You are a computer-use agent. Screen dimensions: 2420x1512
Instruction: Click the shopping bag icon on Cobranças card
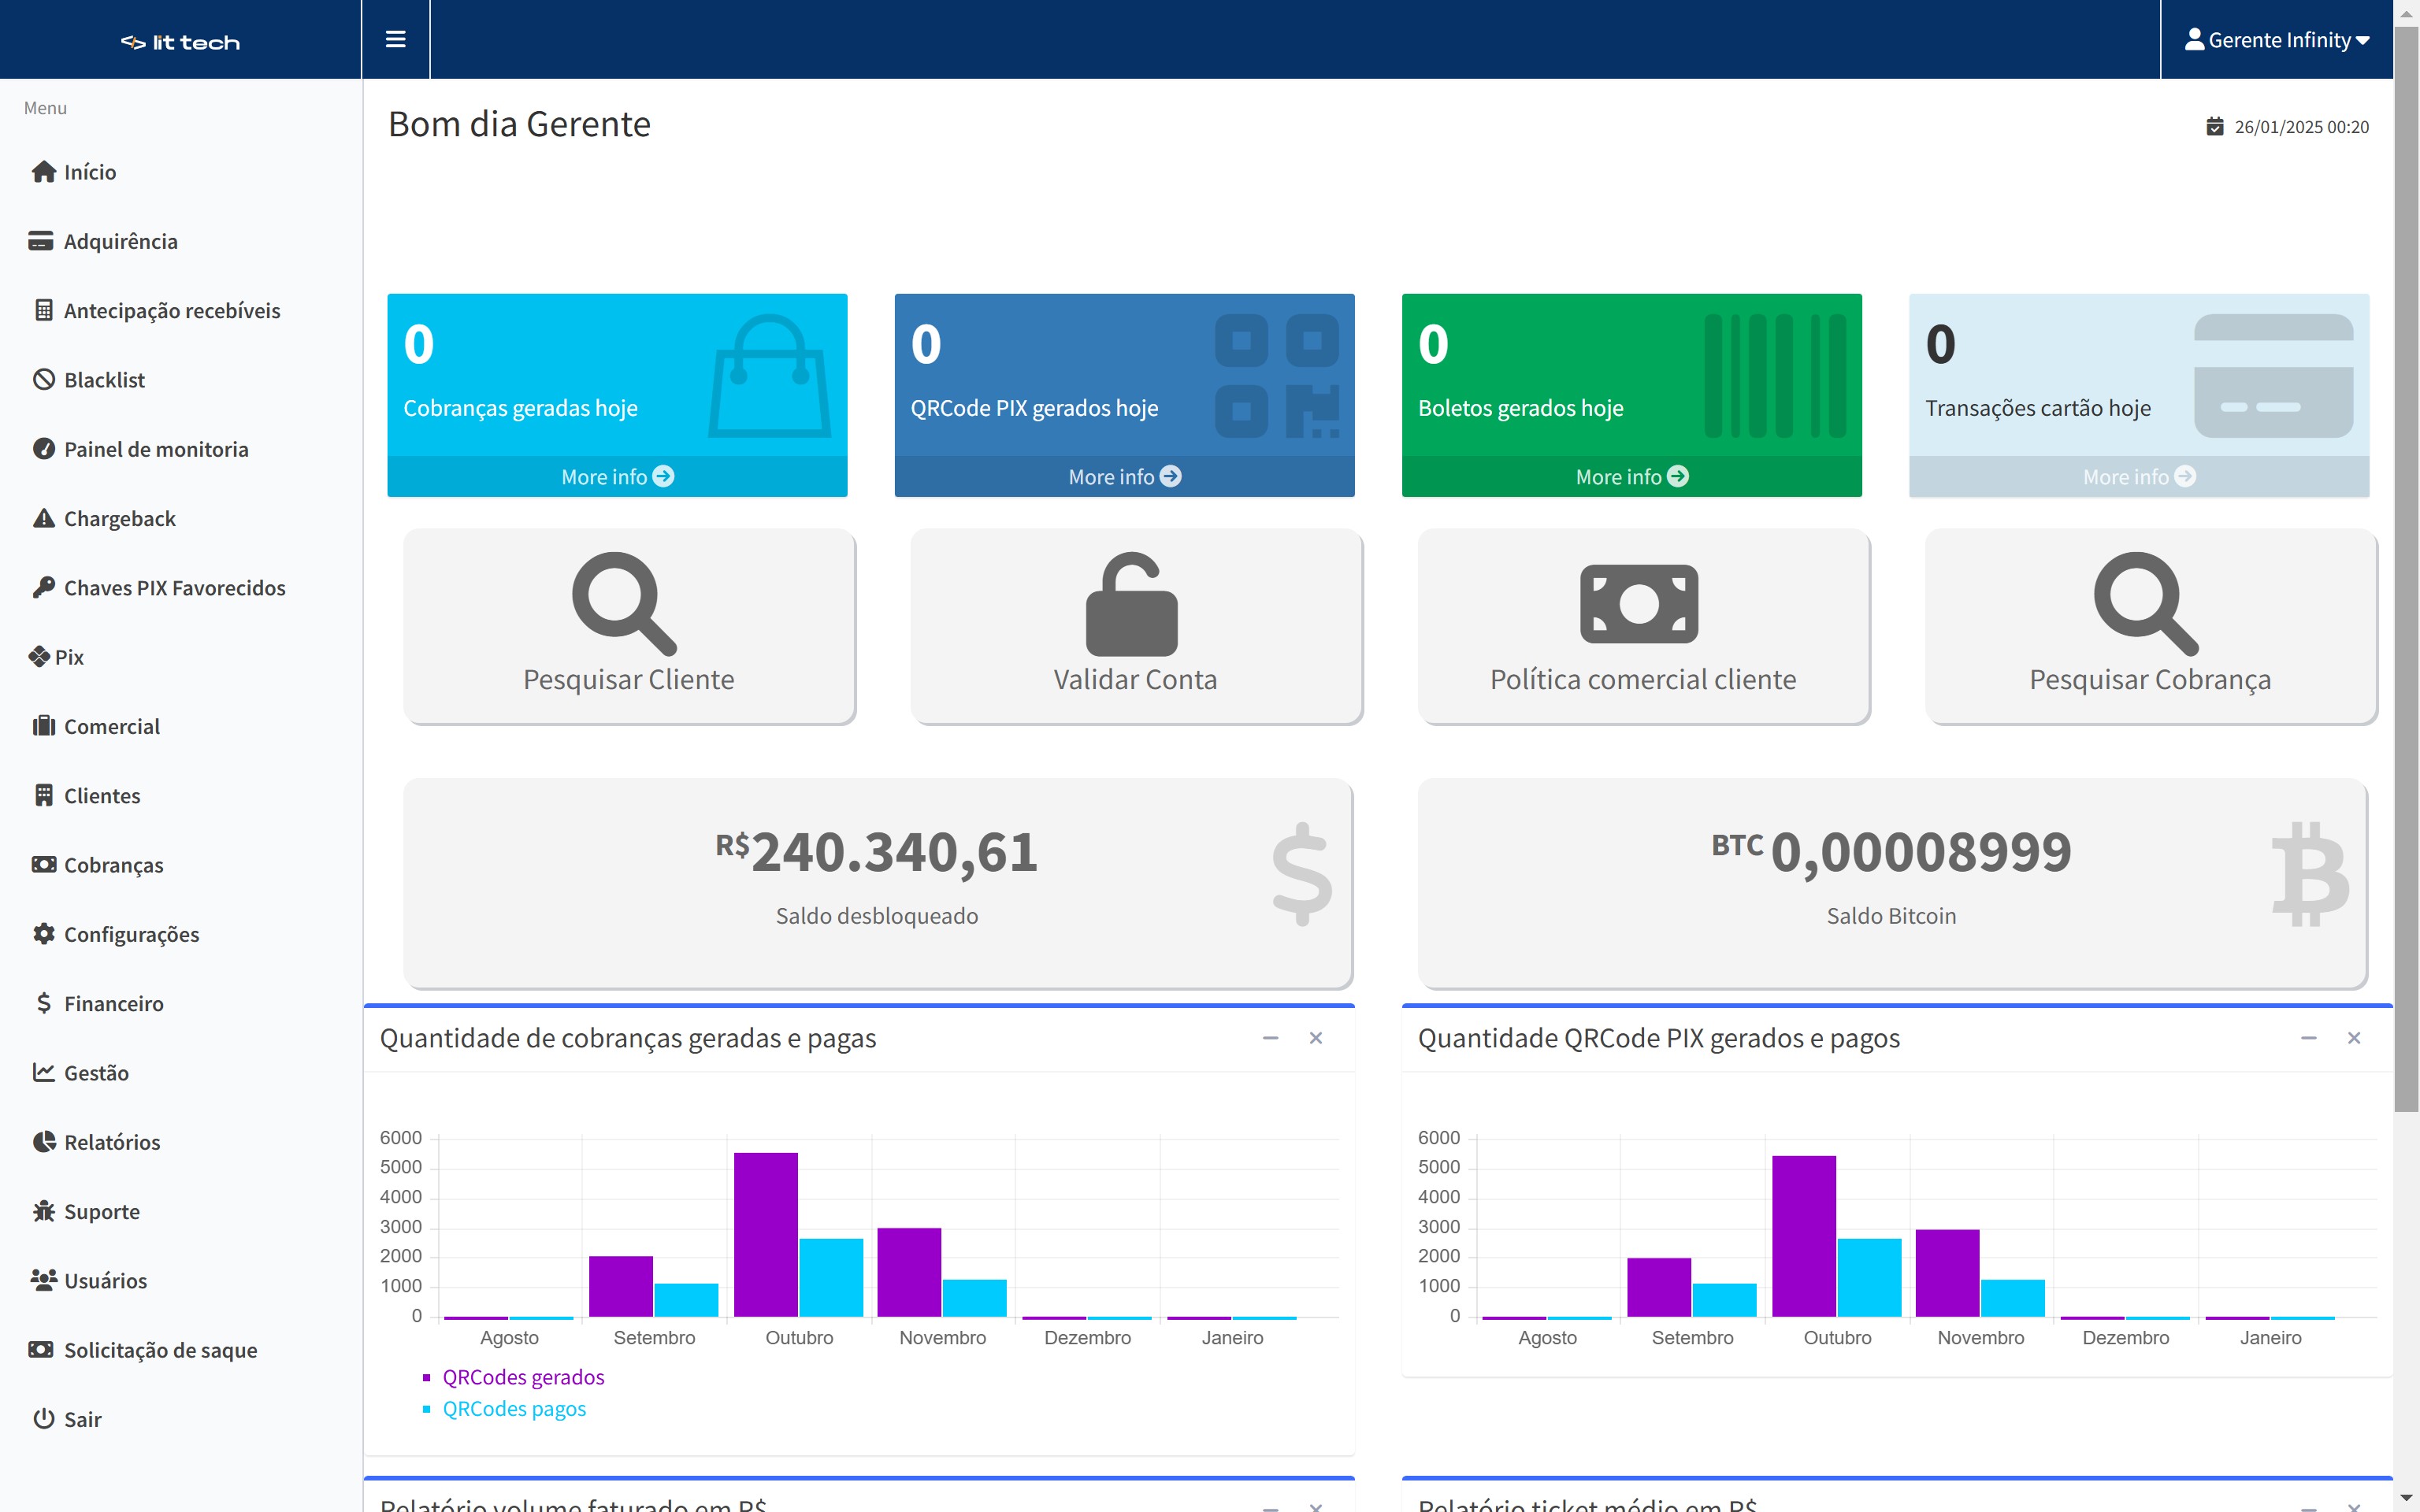click(769, 376)
